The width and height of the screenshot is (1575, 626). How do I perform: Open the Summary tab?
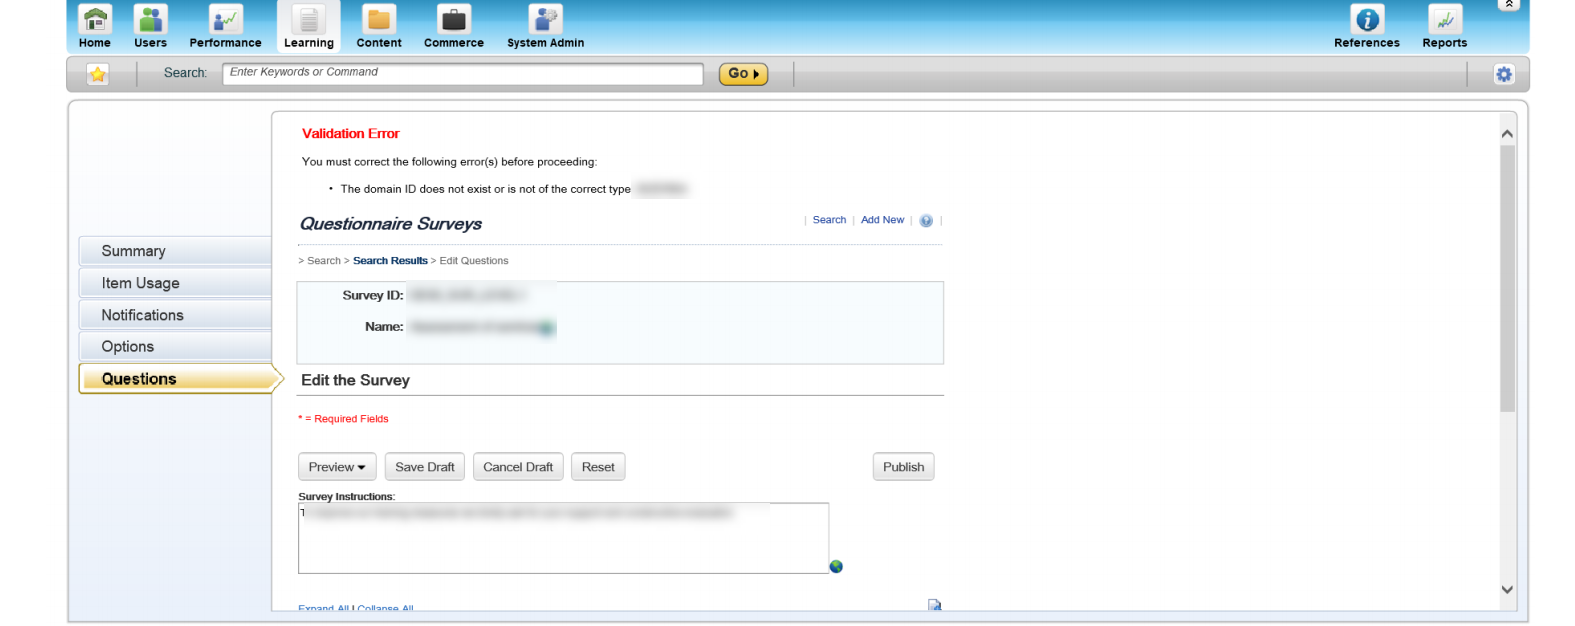click(176, 251)
